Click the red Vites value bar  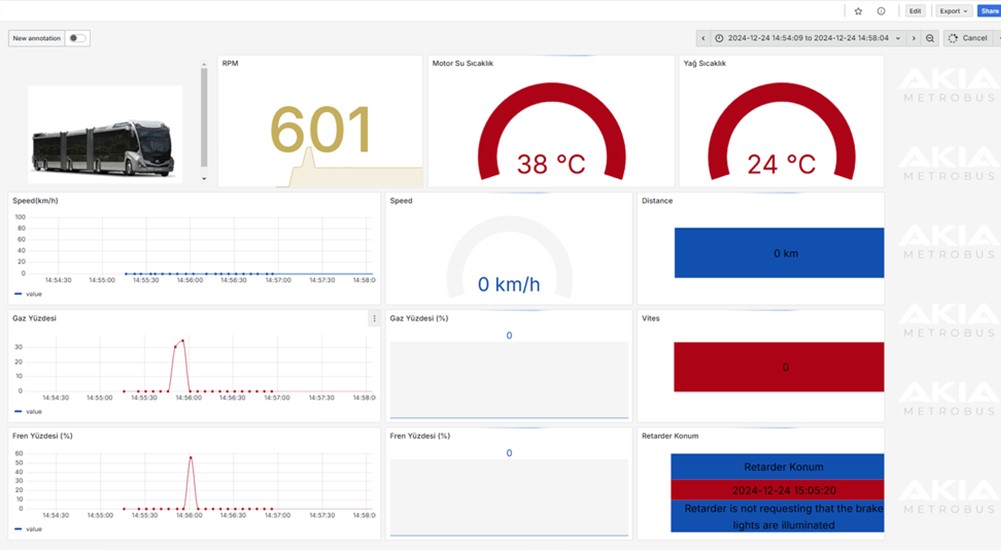click(779, 367)
